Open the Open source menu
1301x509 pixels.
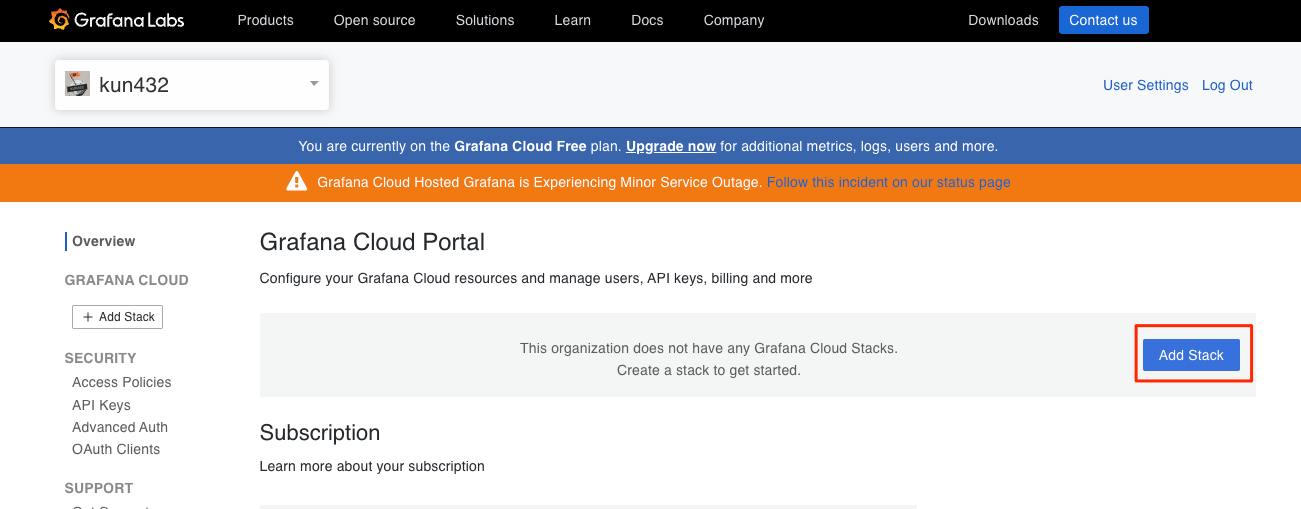coord(374,20)
